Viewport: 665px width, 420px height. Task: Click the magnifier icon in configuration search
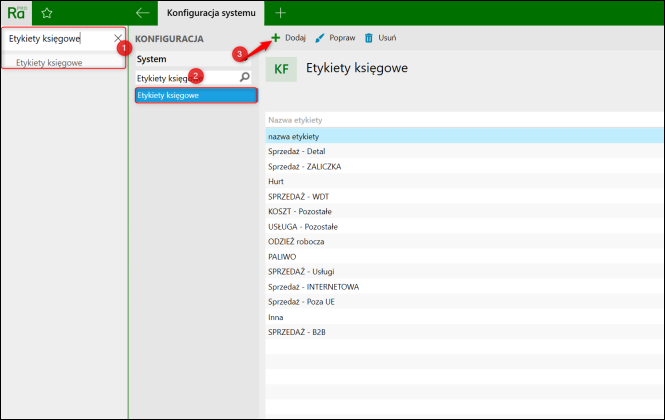(x=245, y=77)
